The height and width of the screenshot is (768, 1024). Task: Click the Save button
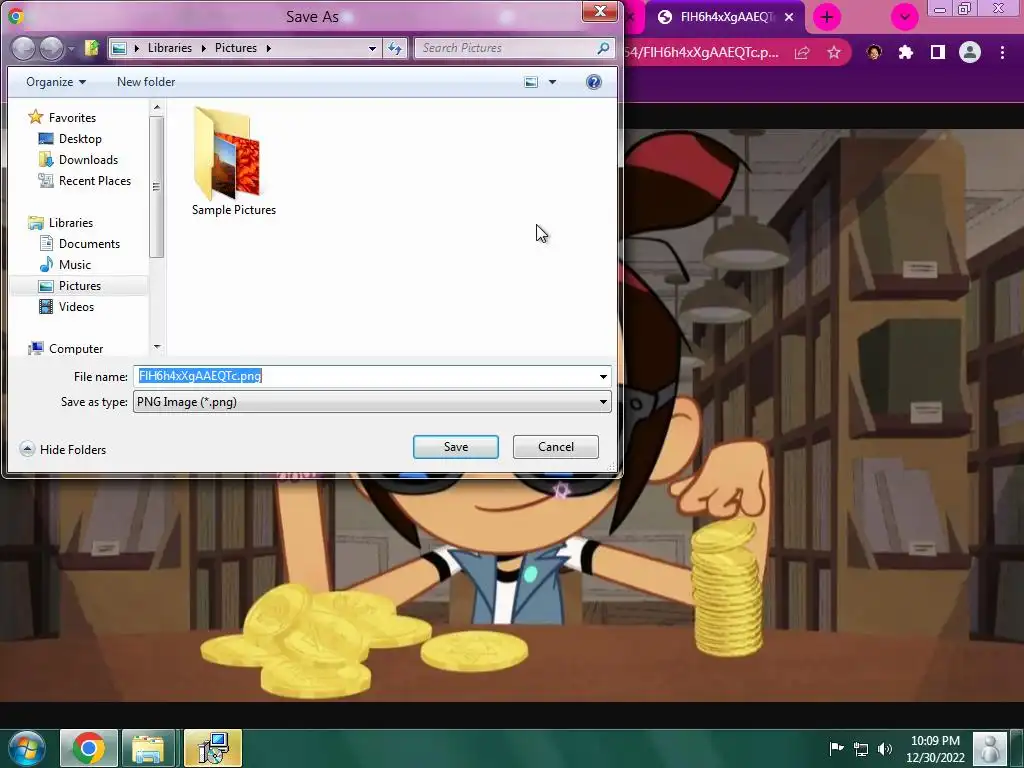(x=456, y=447)
